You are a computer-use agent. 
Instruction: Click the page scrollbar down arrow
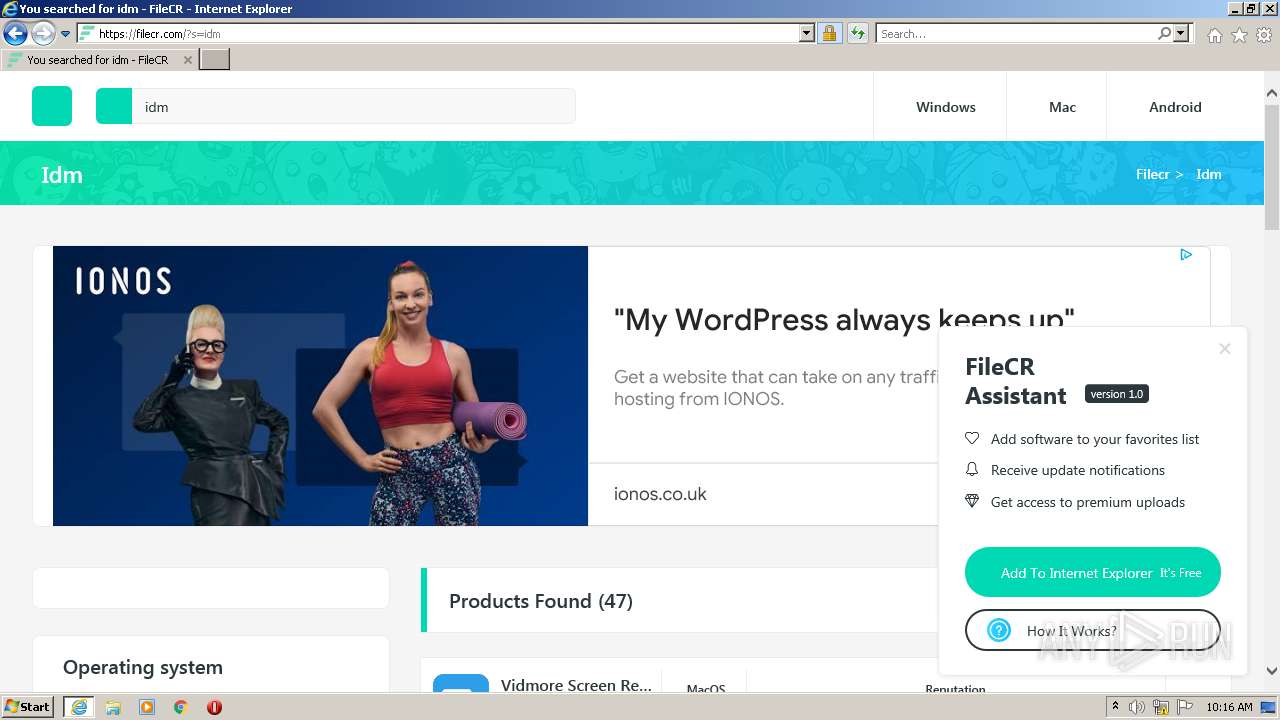[x=1272, y=671]
